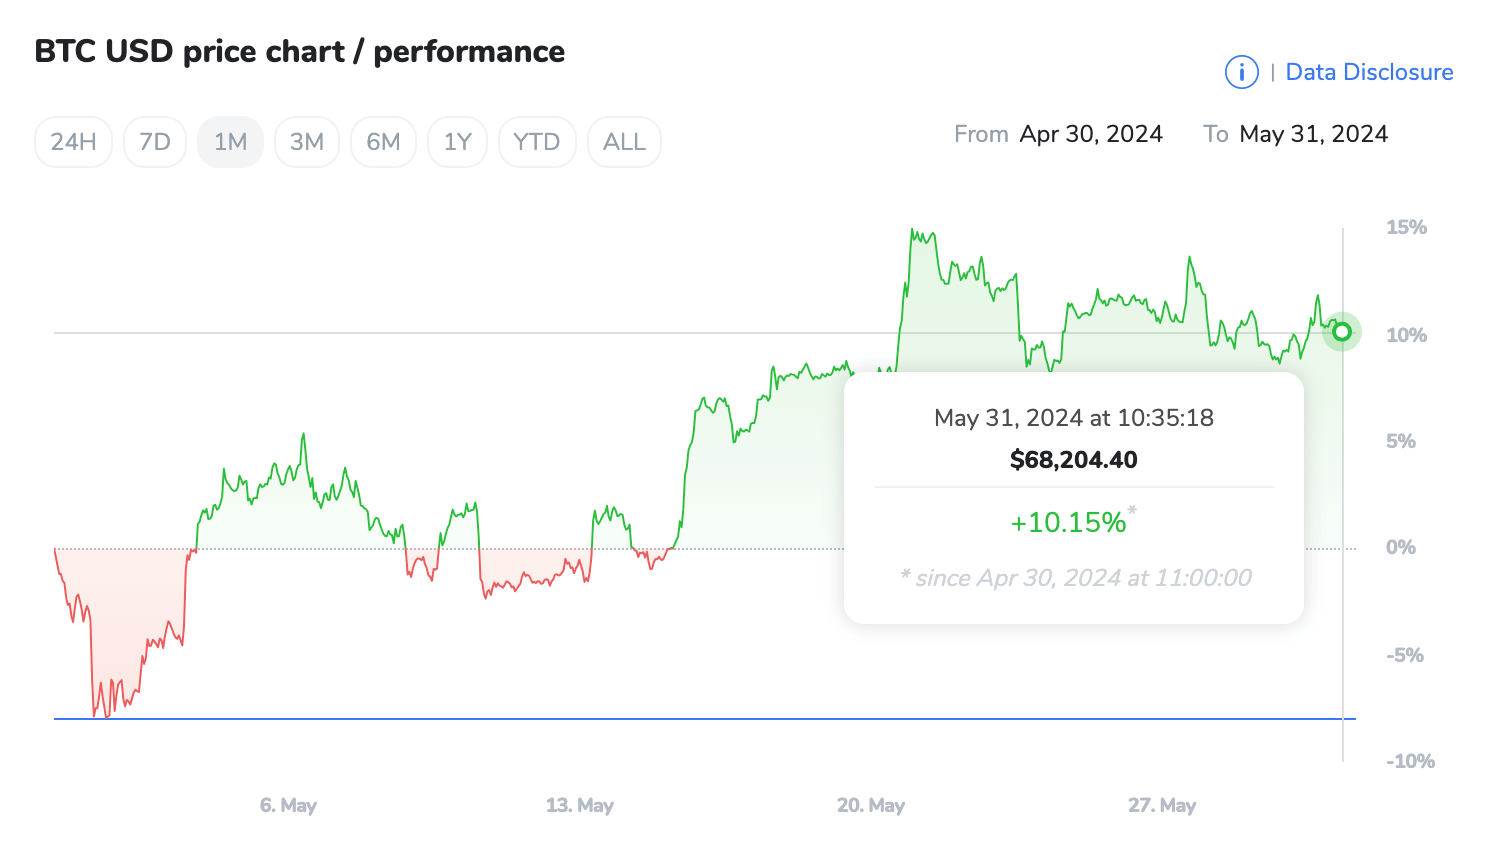The height and width of the screenshot is (868, 1490).
Task: Edit the From date Apr 30, 2024
Action: point(1091,134)
